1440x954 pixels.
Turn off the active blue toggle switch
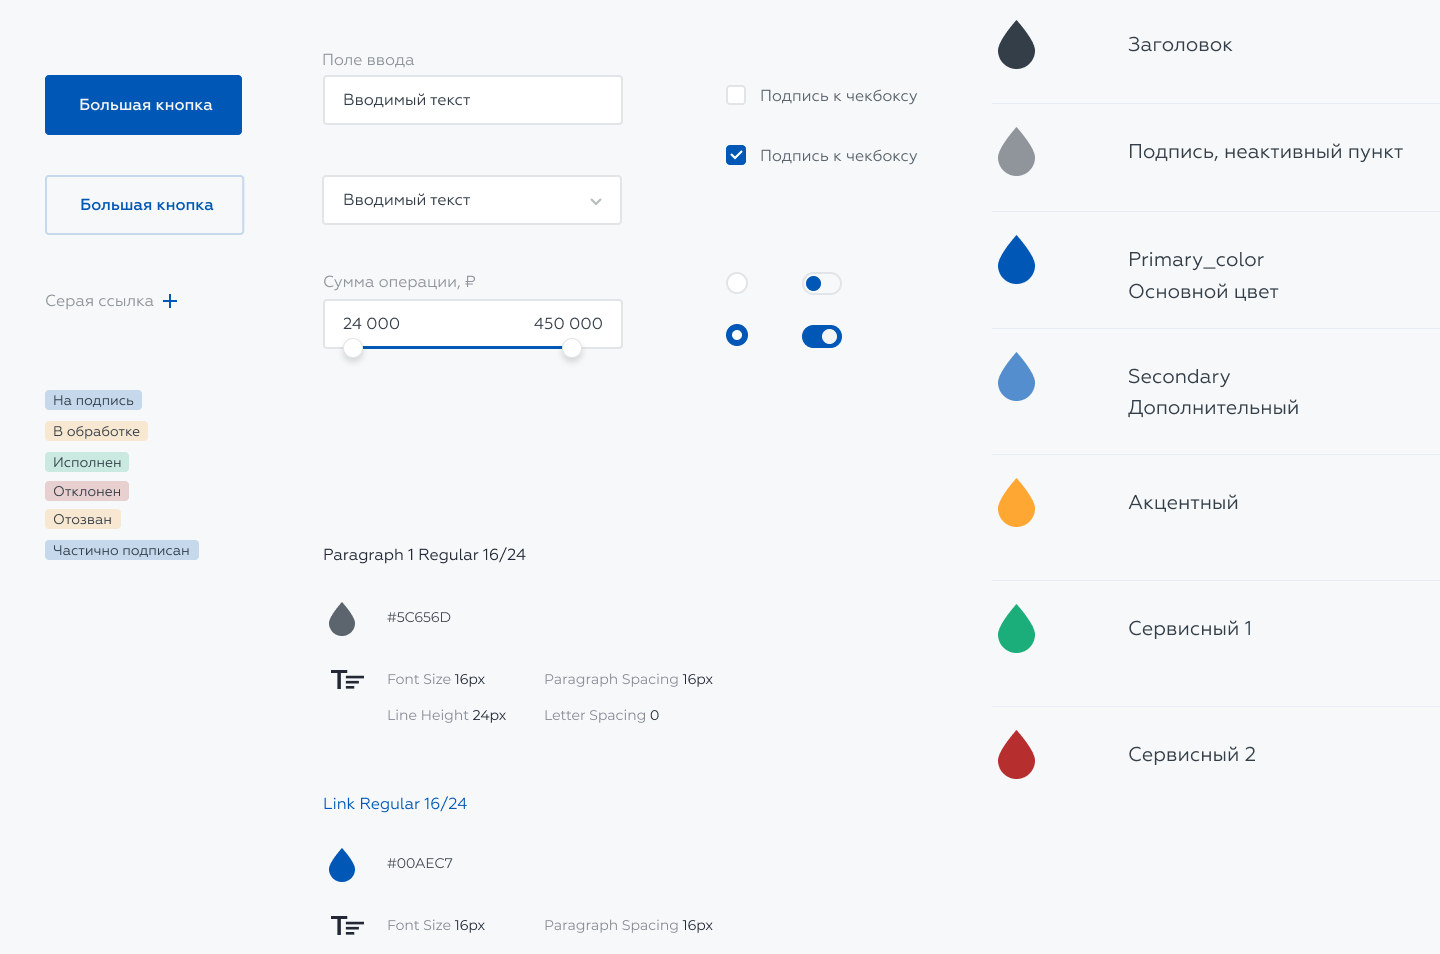pyautogui.click(x=822, y=337)
